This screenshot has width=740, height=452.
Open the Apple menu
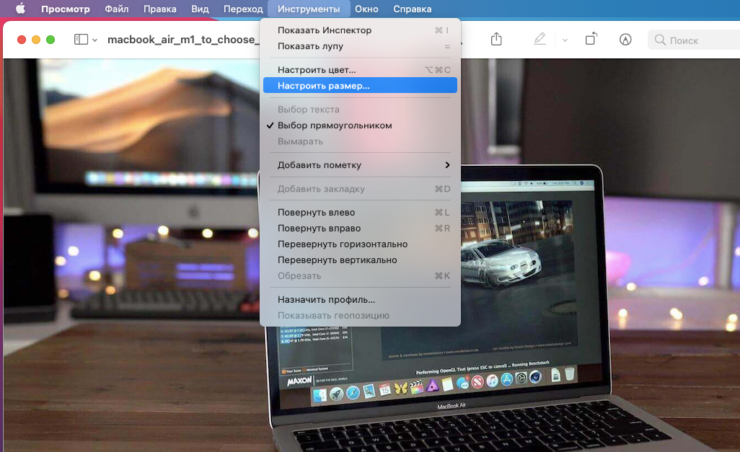click(x=18, y=9)
